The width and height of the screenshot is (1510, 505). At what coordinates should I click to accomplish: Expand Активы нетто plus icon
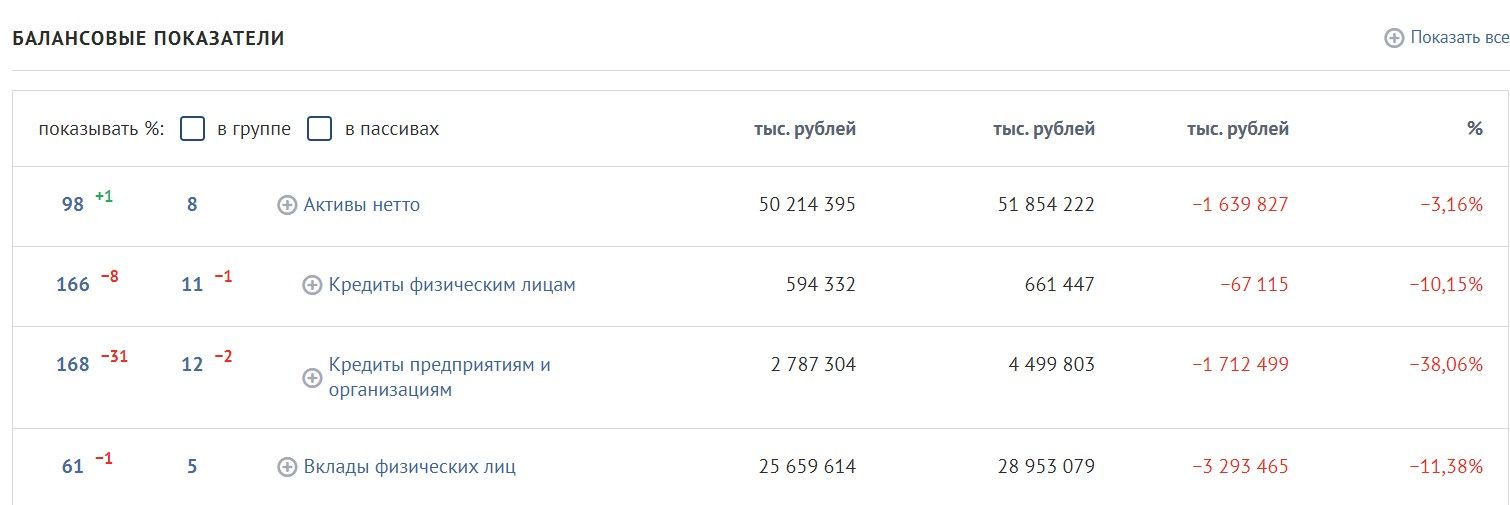coord(287,205)
